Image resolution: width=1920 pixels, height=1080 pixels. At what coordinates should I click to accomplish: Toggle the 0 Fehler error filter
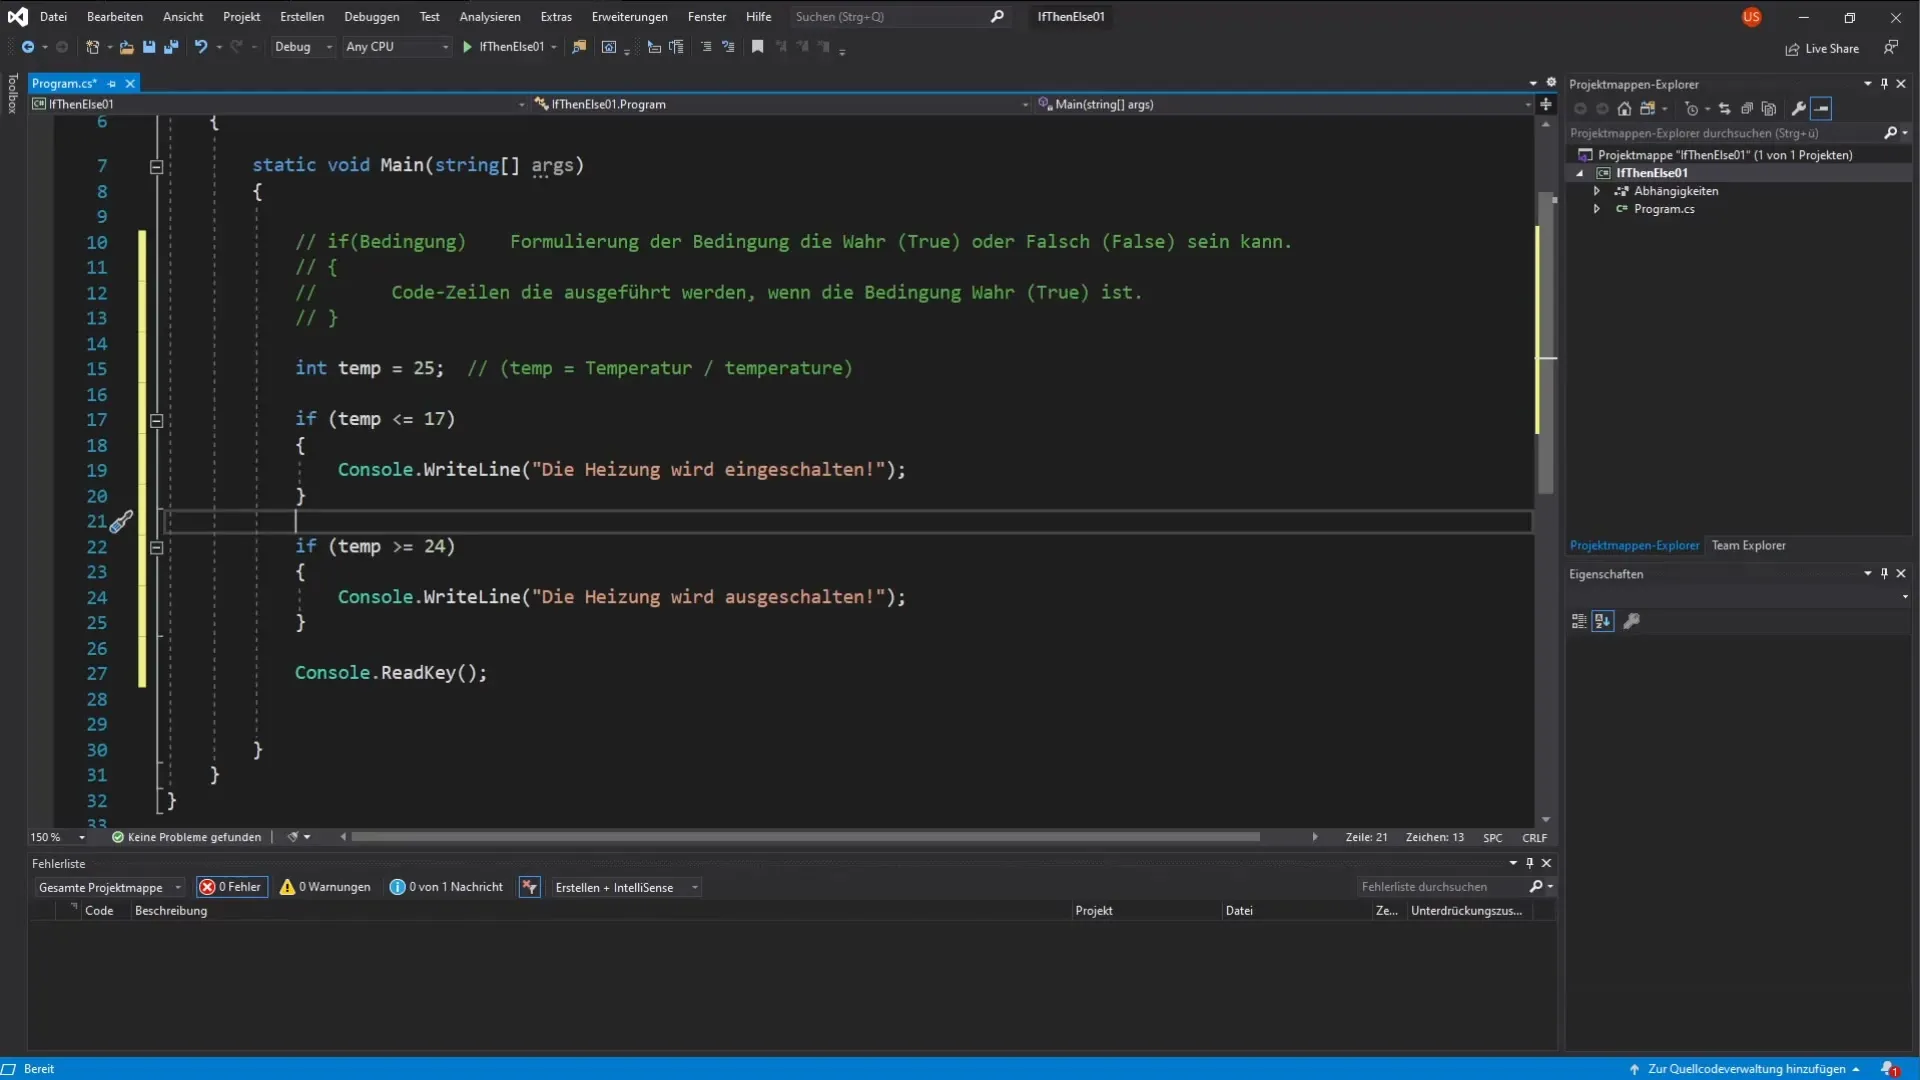(231, 887)
